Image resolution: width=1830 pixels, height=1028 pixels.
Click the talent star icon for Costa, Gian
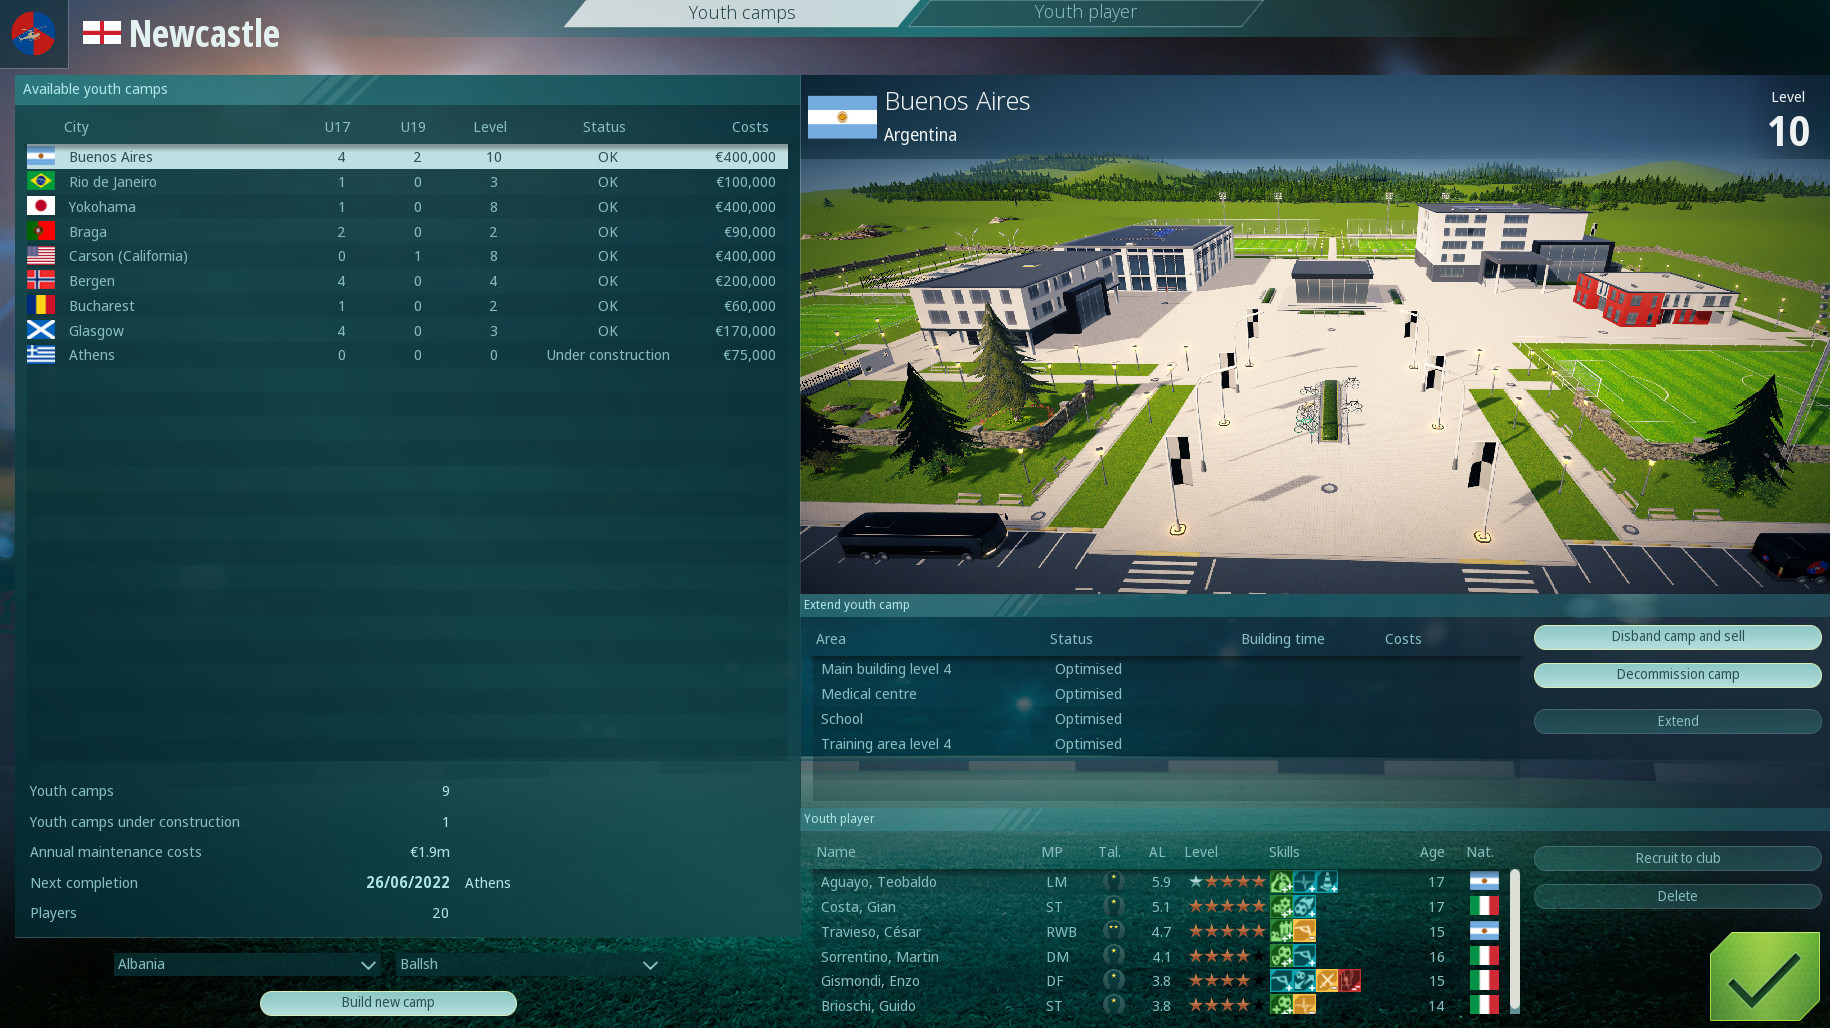click(1113, 906)
